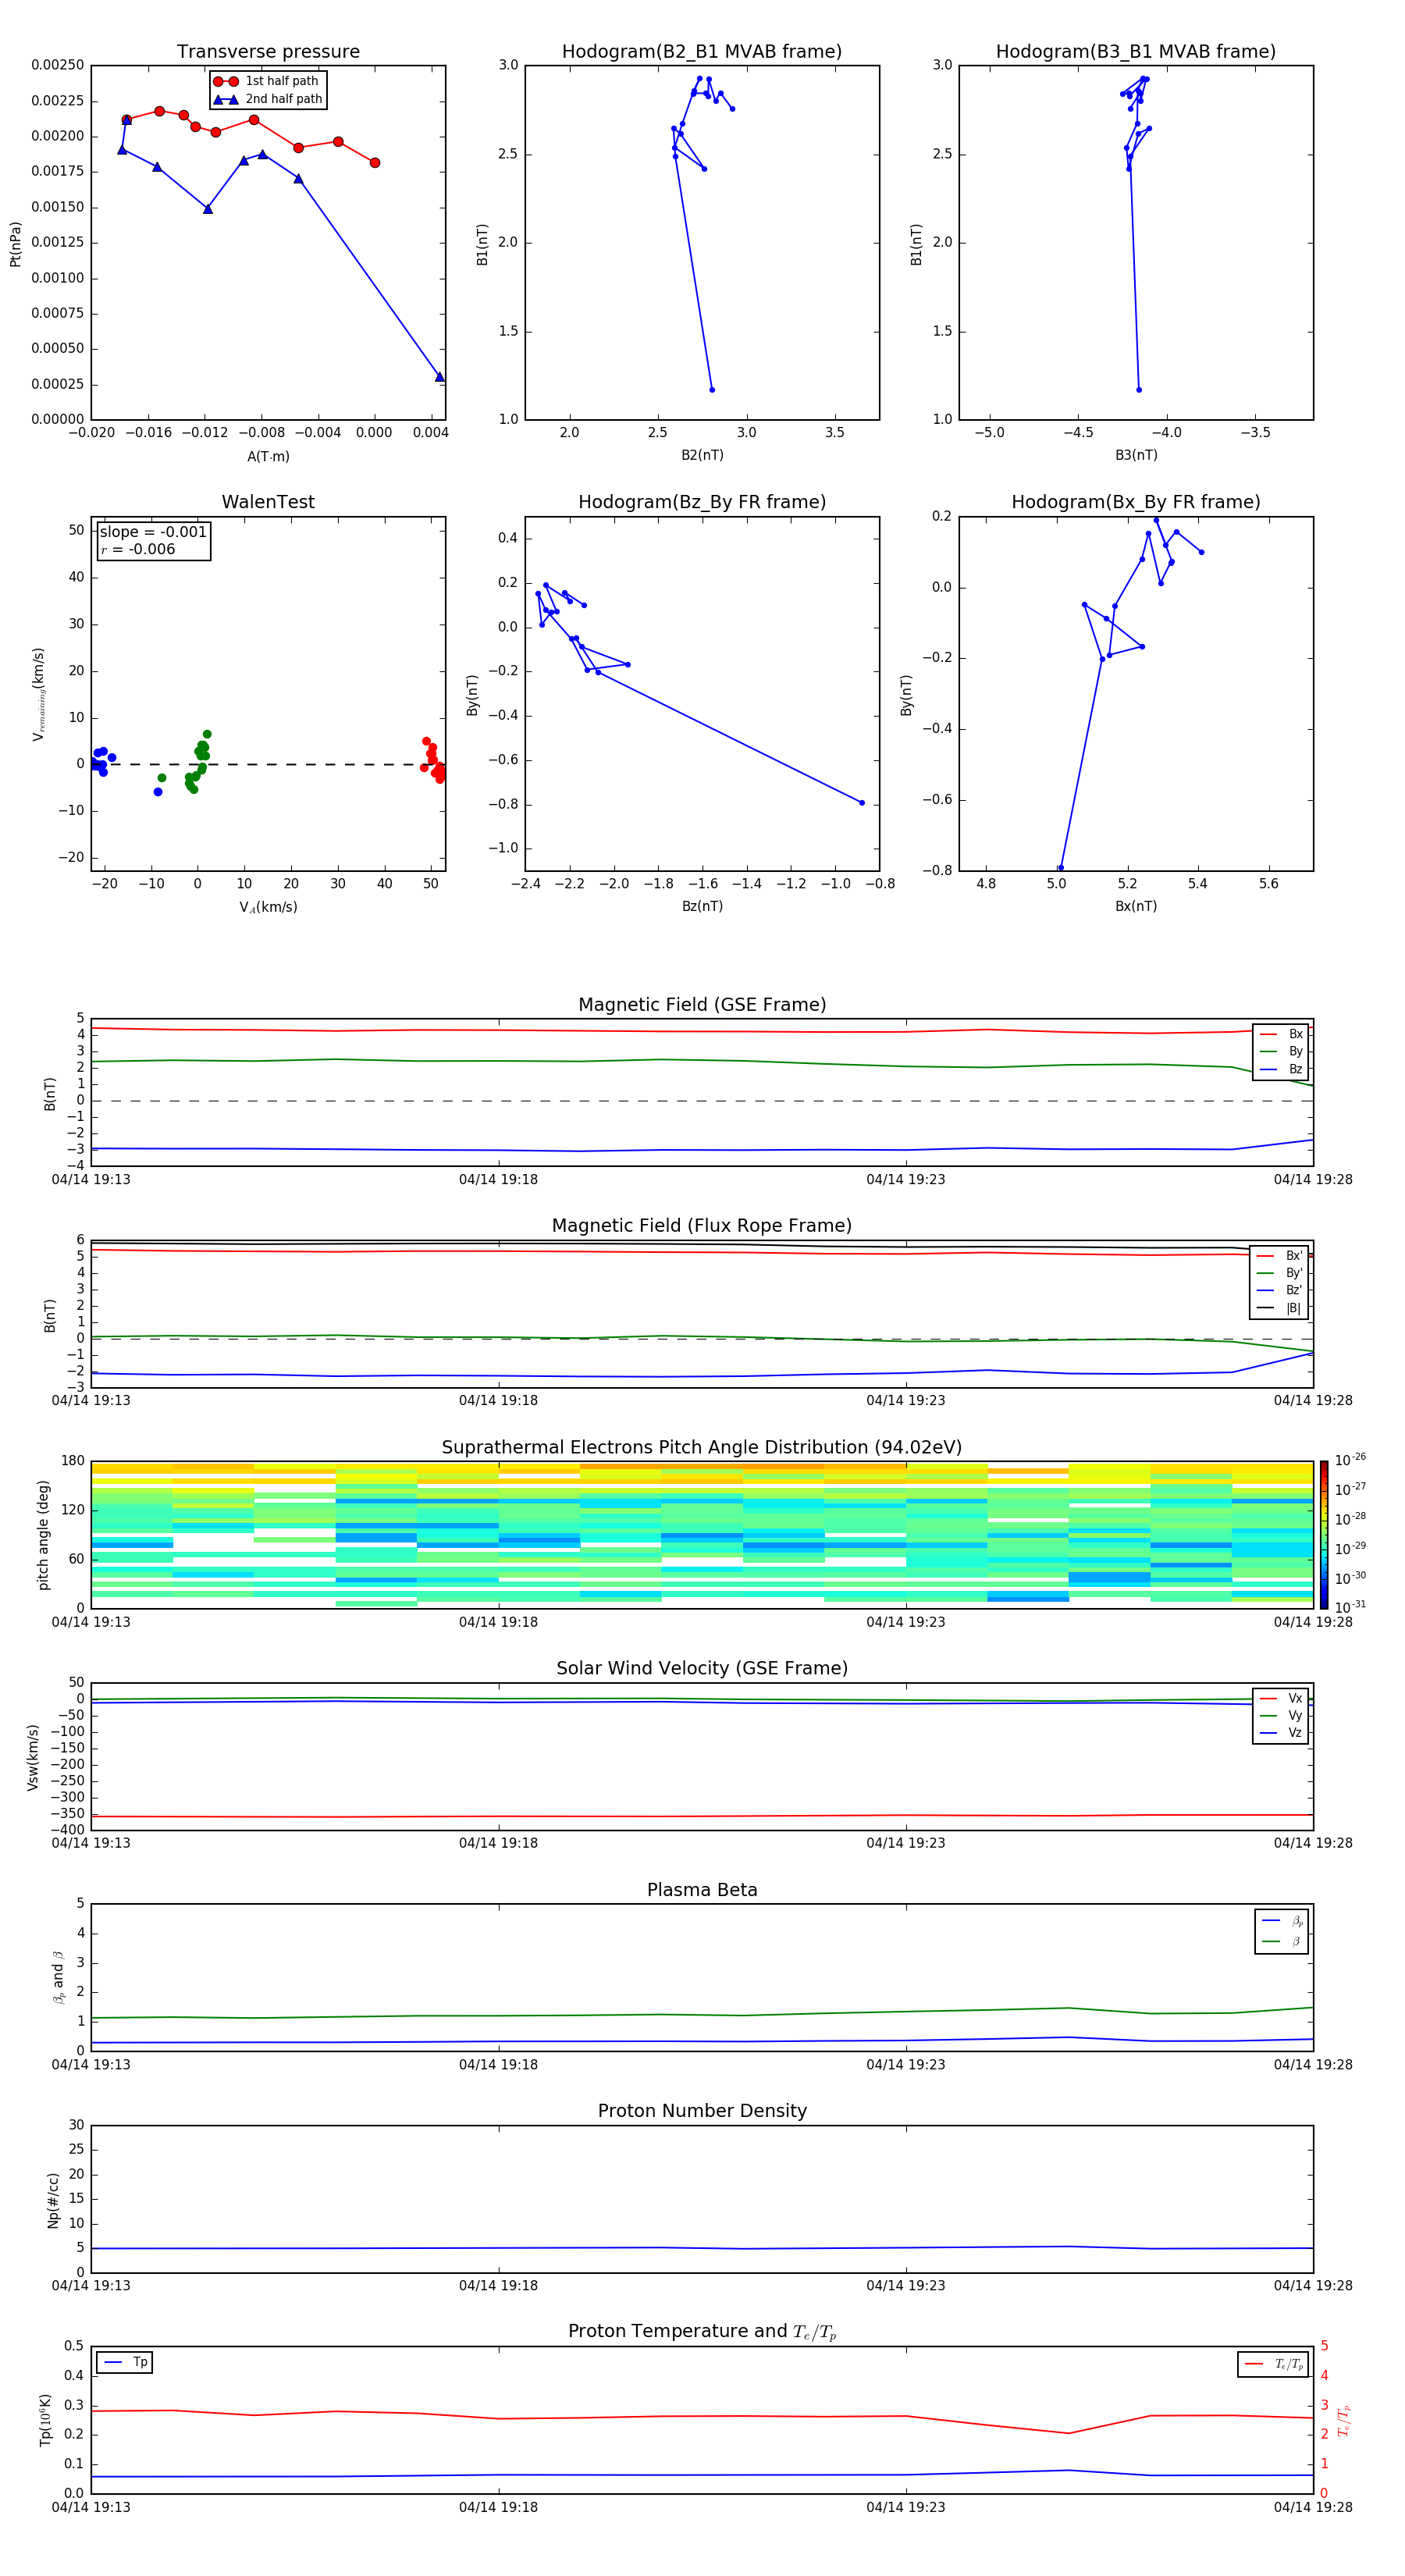Viewport: 1405px width, 2576px height.
Task: Click the 'Solar Wind Velocity (GSE Frame)' title
Action: 702,1668
